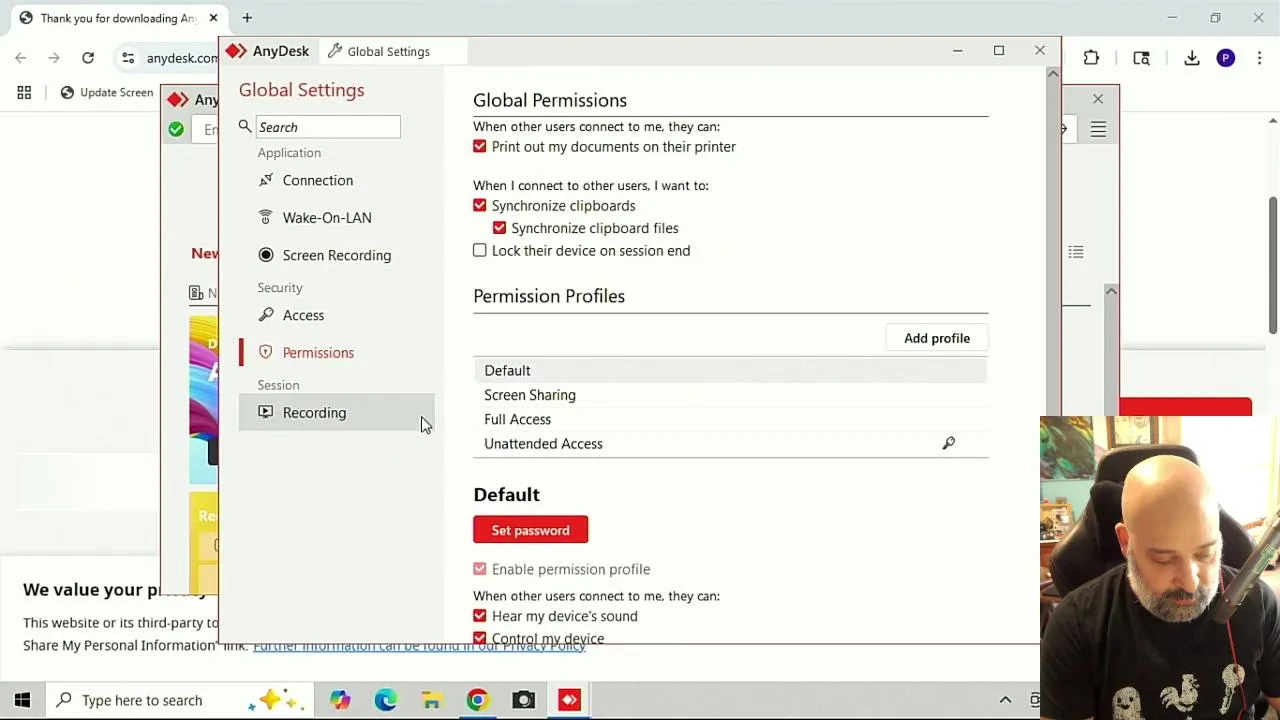
Task: Open Windows Start menu
Action: (x=22, y=700)
